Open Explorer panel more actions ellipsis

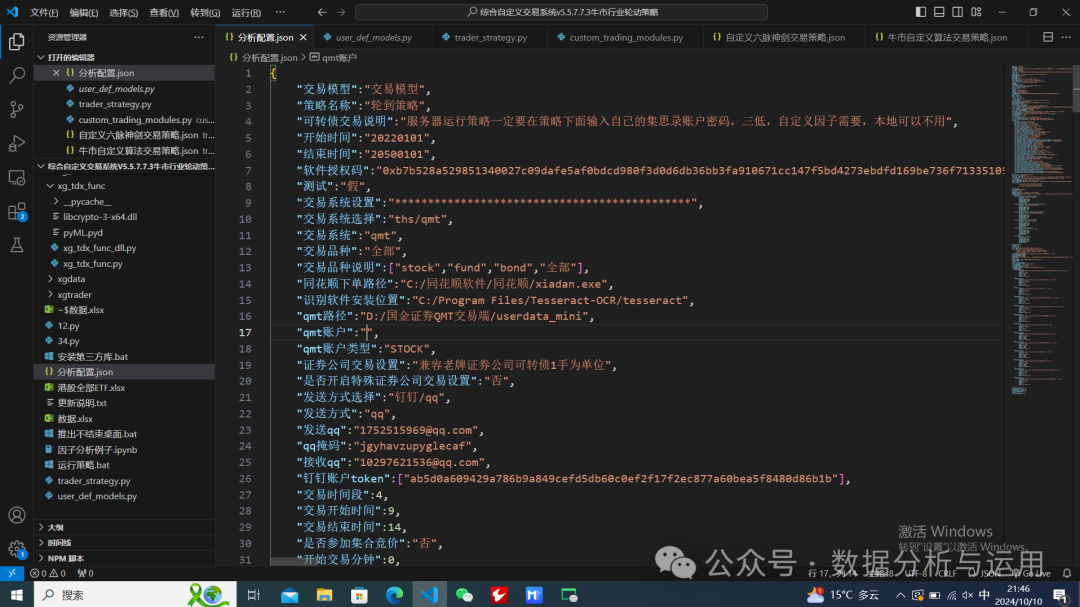tap(199, 37)
